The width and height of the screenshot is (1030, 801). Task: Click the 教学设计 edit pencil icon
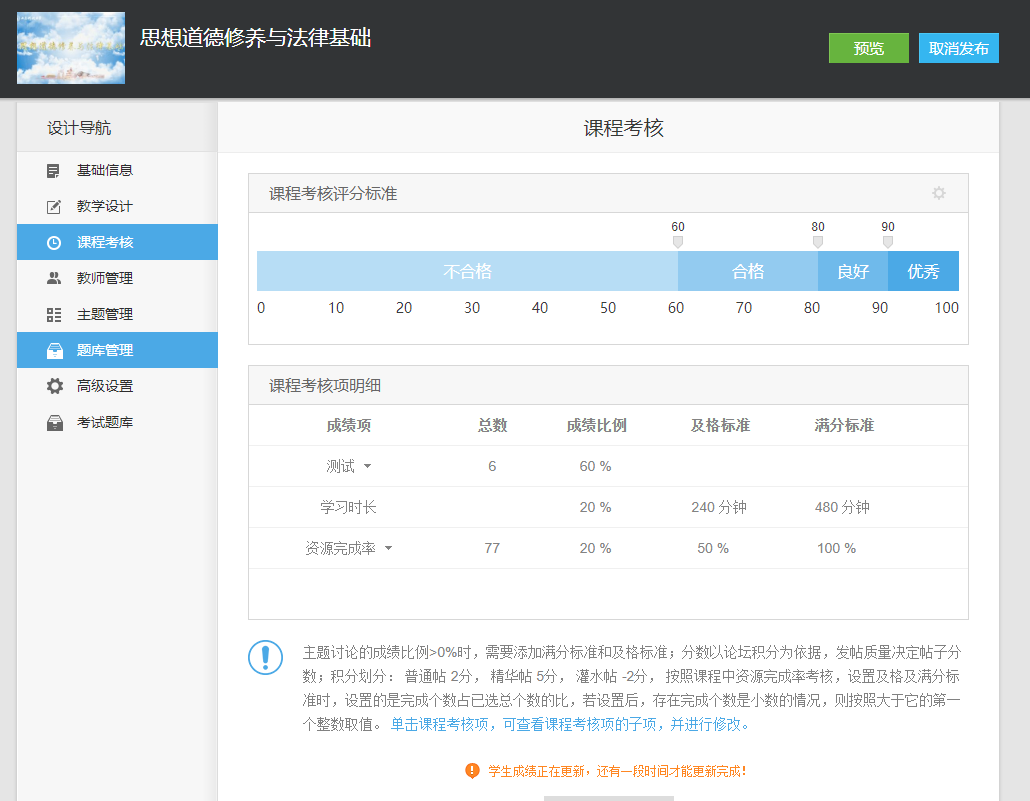(54, 207)
